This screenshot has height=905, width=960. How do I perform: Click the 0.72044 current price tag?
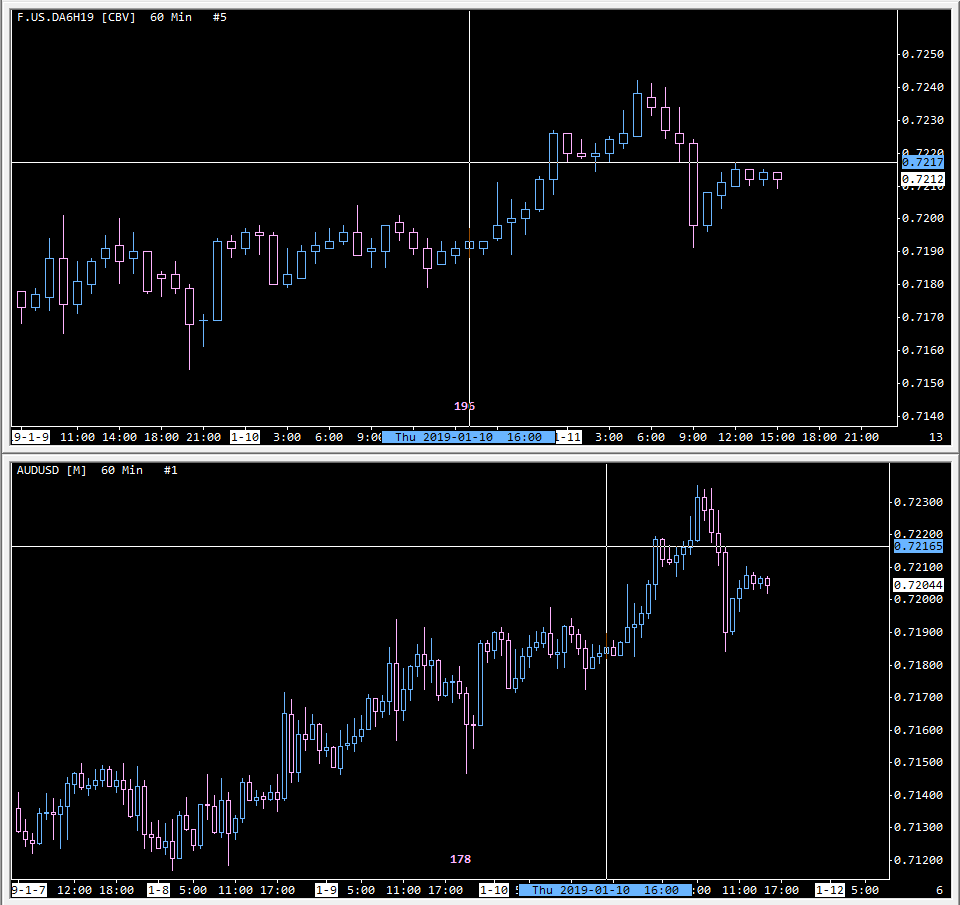pyautogui.click(x=918, y=585)
